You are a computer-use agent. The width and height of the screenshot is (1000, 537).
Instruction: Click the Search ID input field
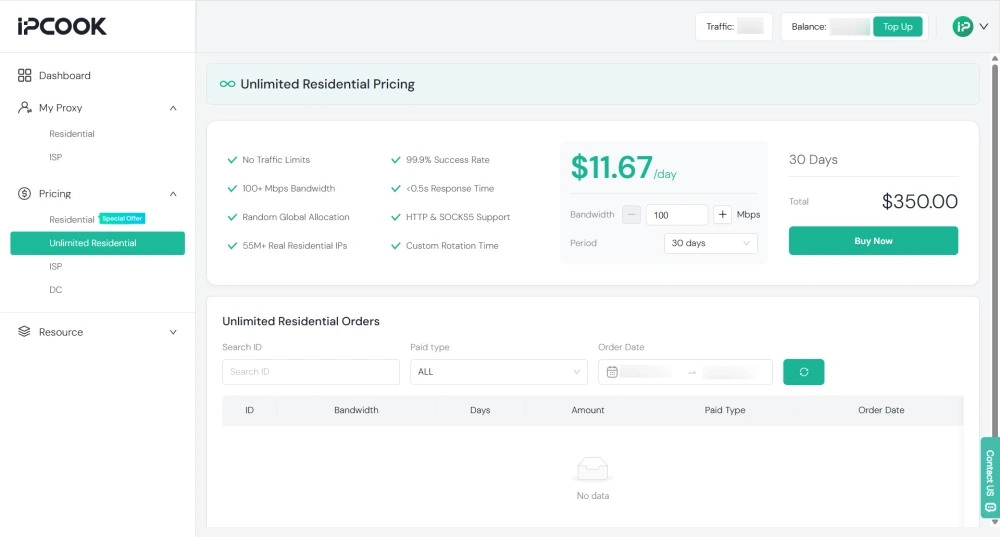pos(311,372)
